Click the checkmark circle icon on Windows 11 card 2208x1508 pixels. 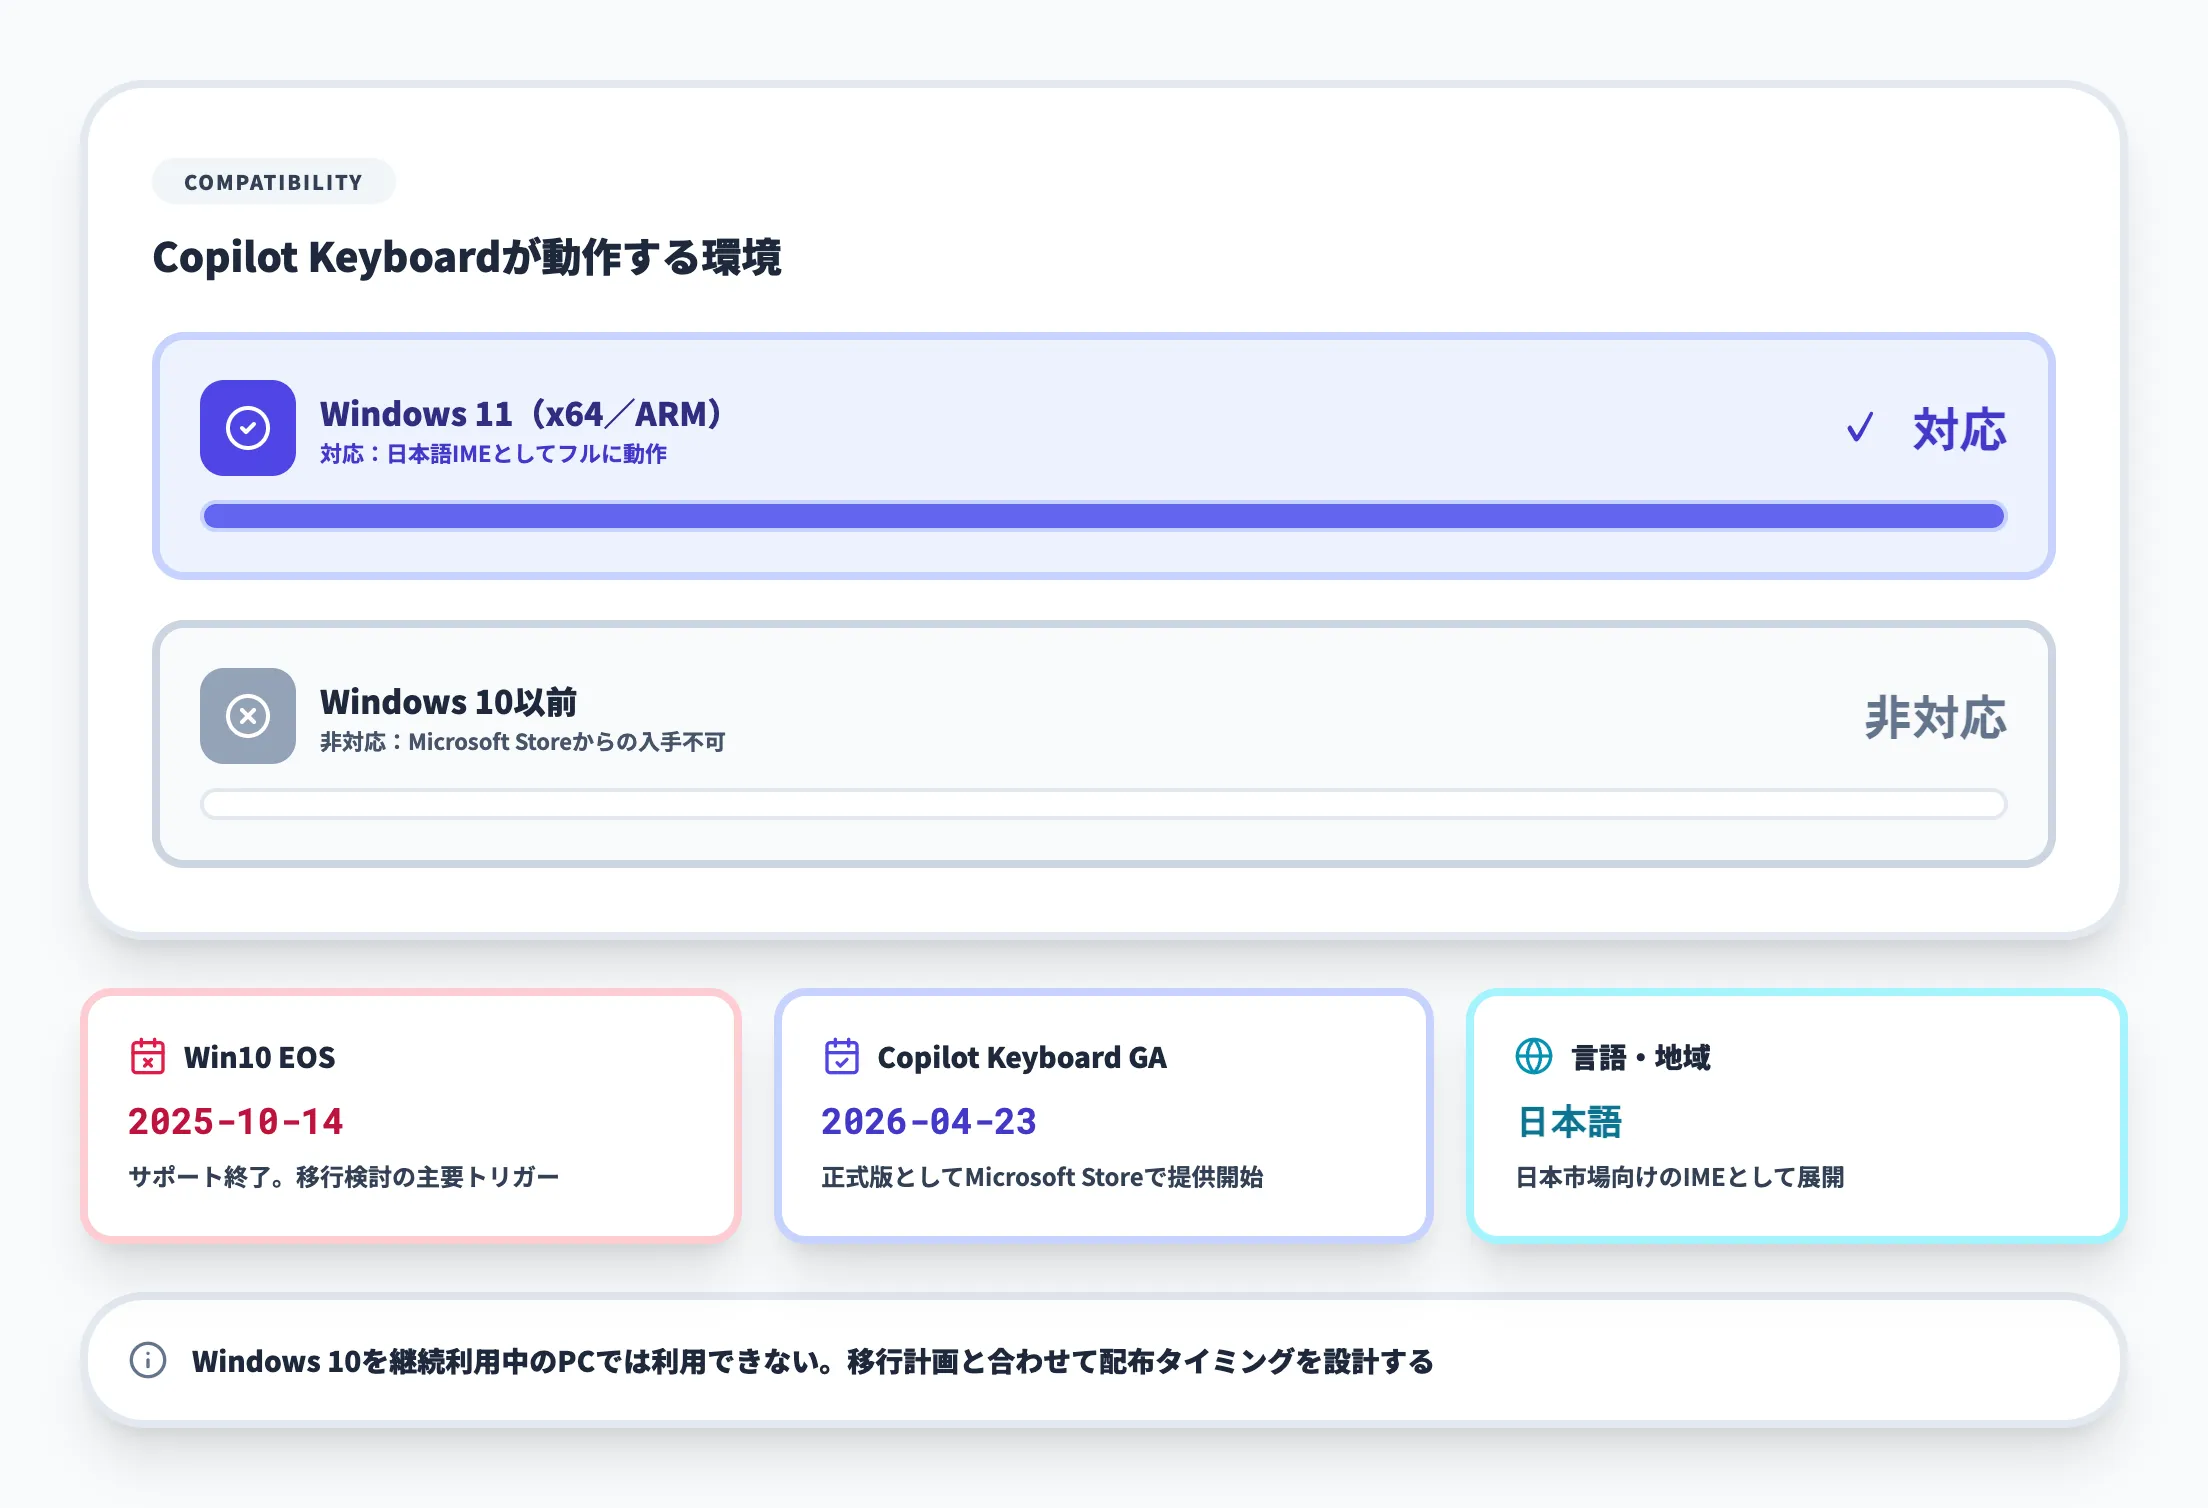247,427
